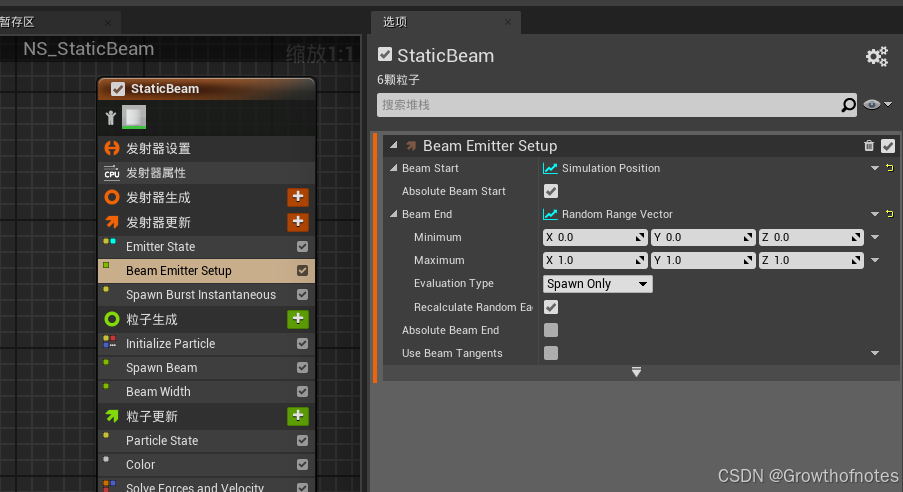The image size is (903, 492).
Task: Open Minimum row dropdown arrow
Action: pos(875,237)
